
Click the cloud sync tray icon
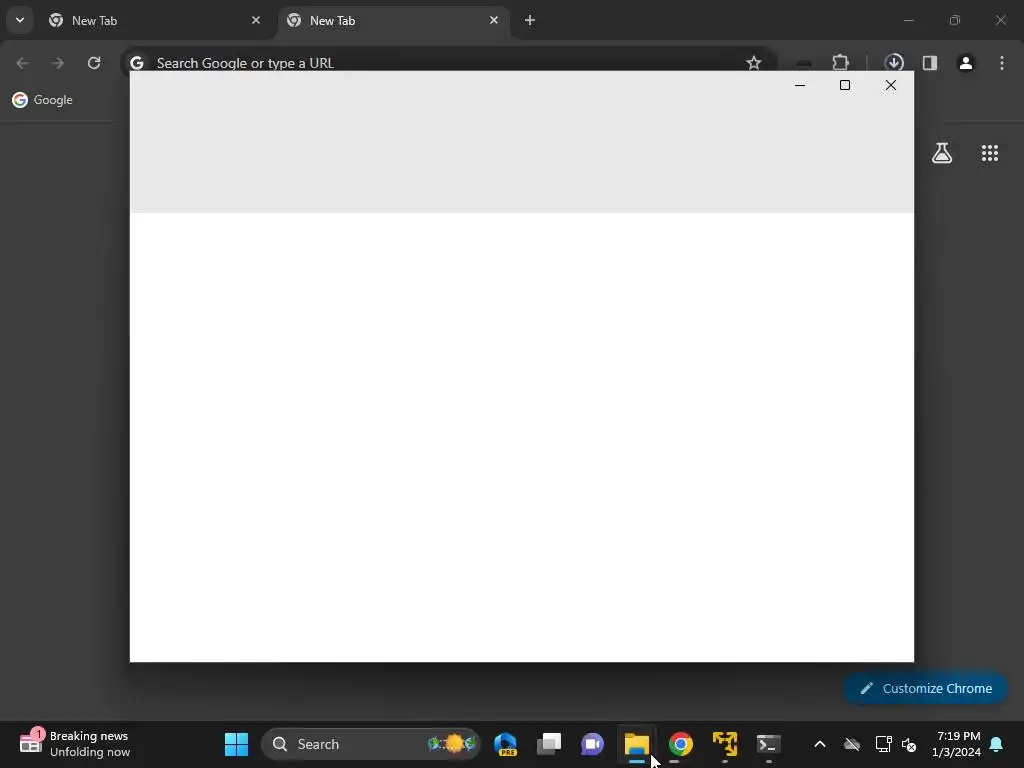[852, 744]
